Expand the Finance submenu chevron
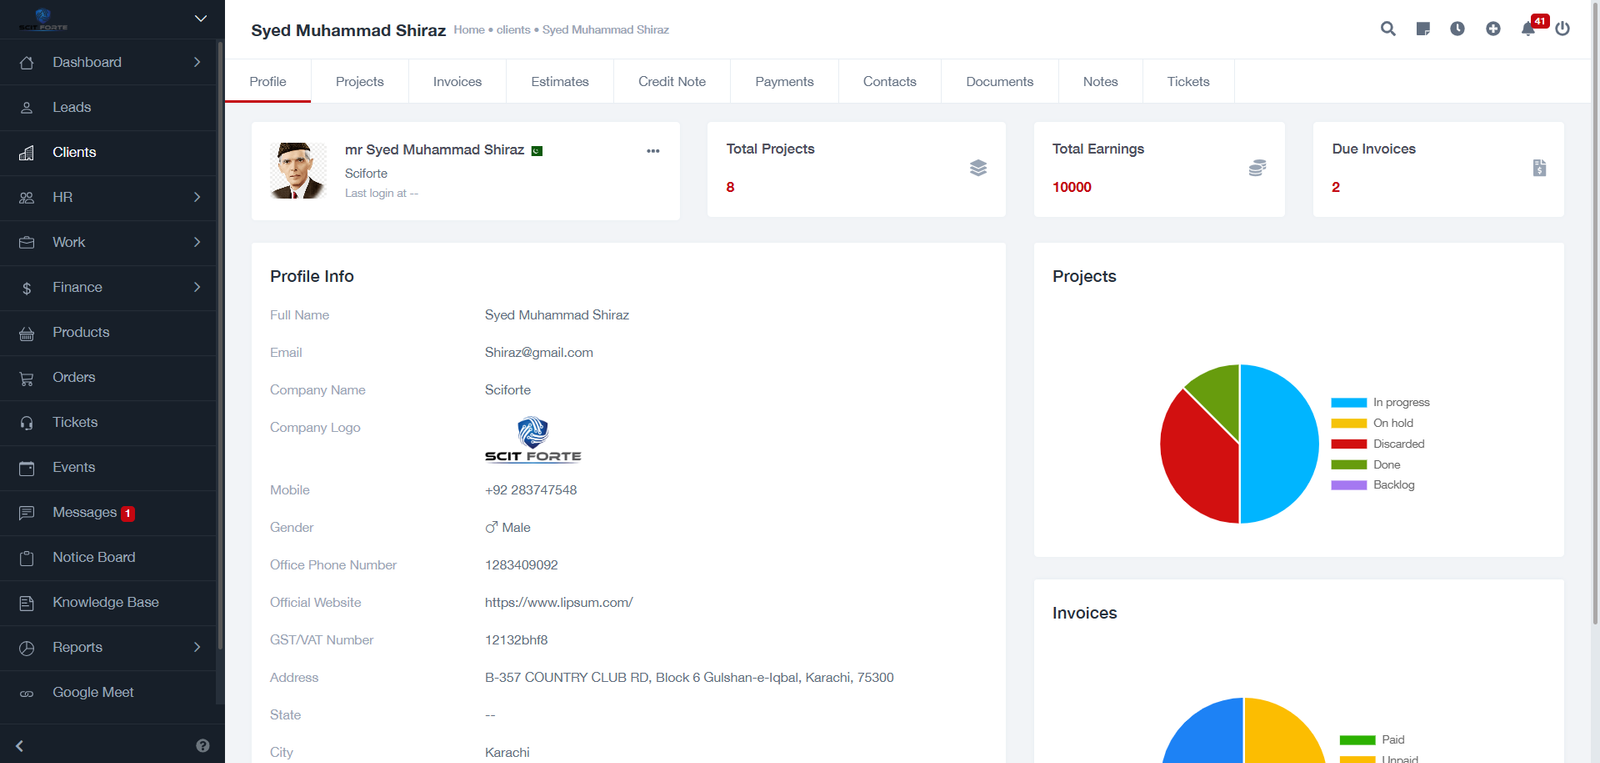The image size is (1600, 763). point(197,287)
